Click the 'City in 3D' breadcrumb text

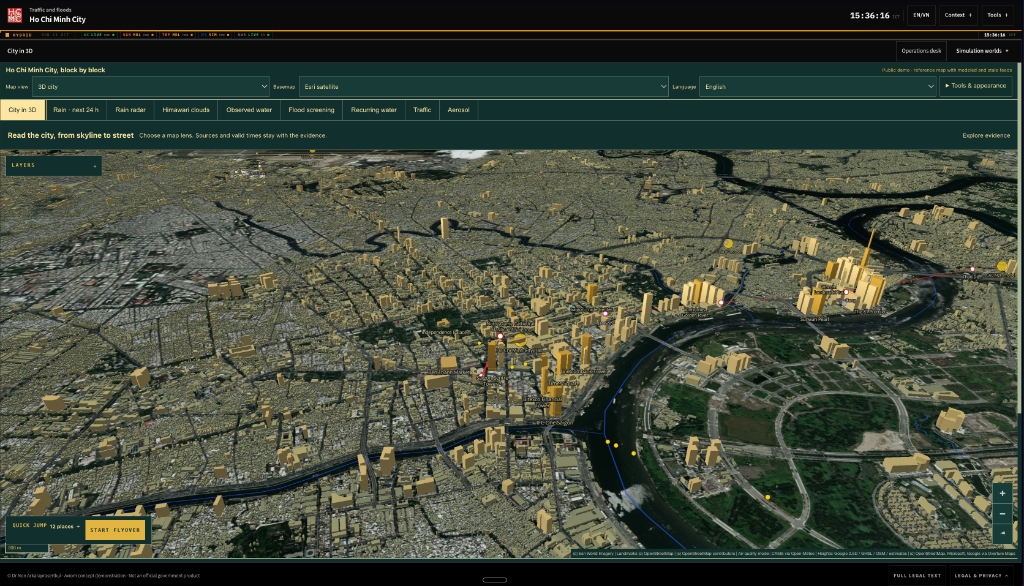tap(20, 51)
